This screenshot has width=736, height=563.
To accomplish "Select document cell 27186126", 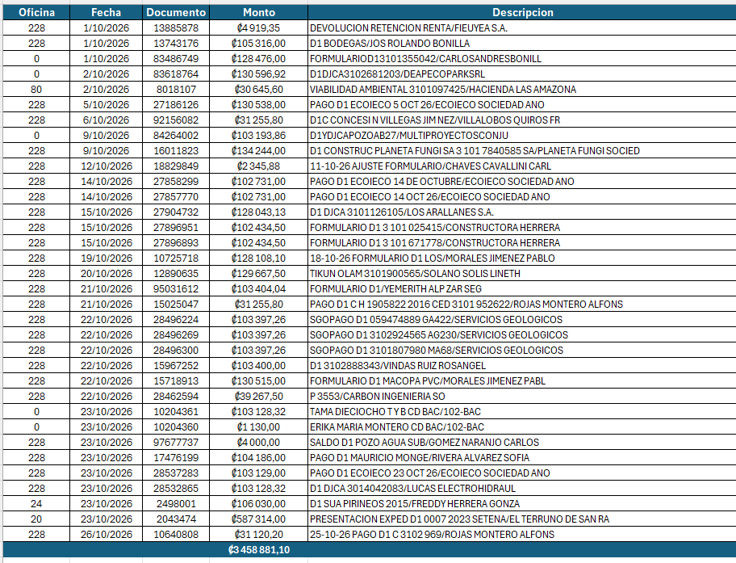I will tap(176, 105).
